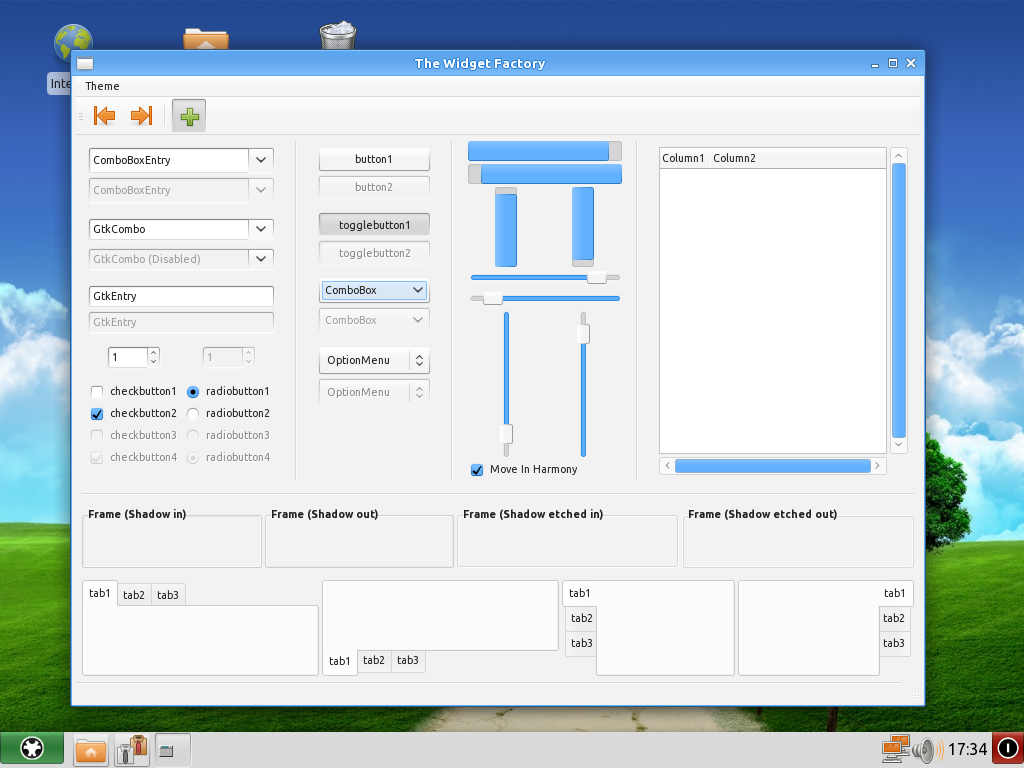Click the first horizontal slider handle
Image resolution: width=1024 pixels, height=768 pixels.
click(596, 278)
